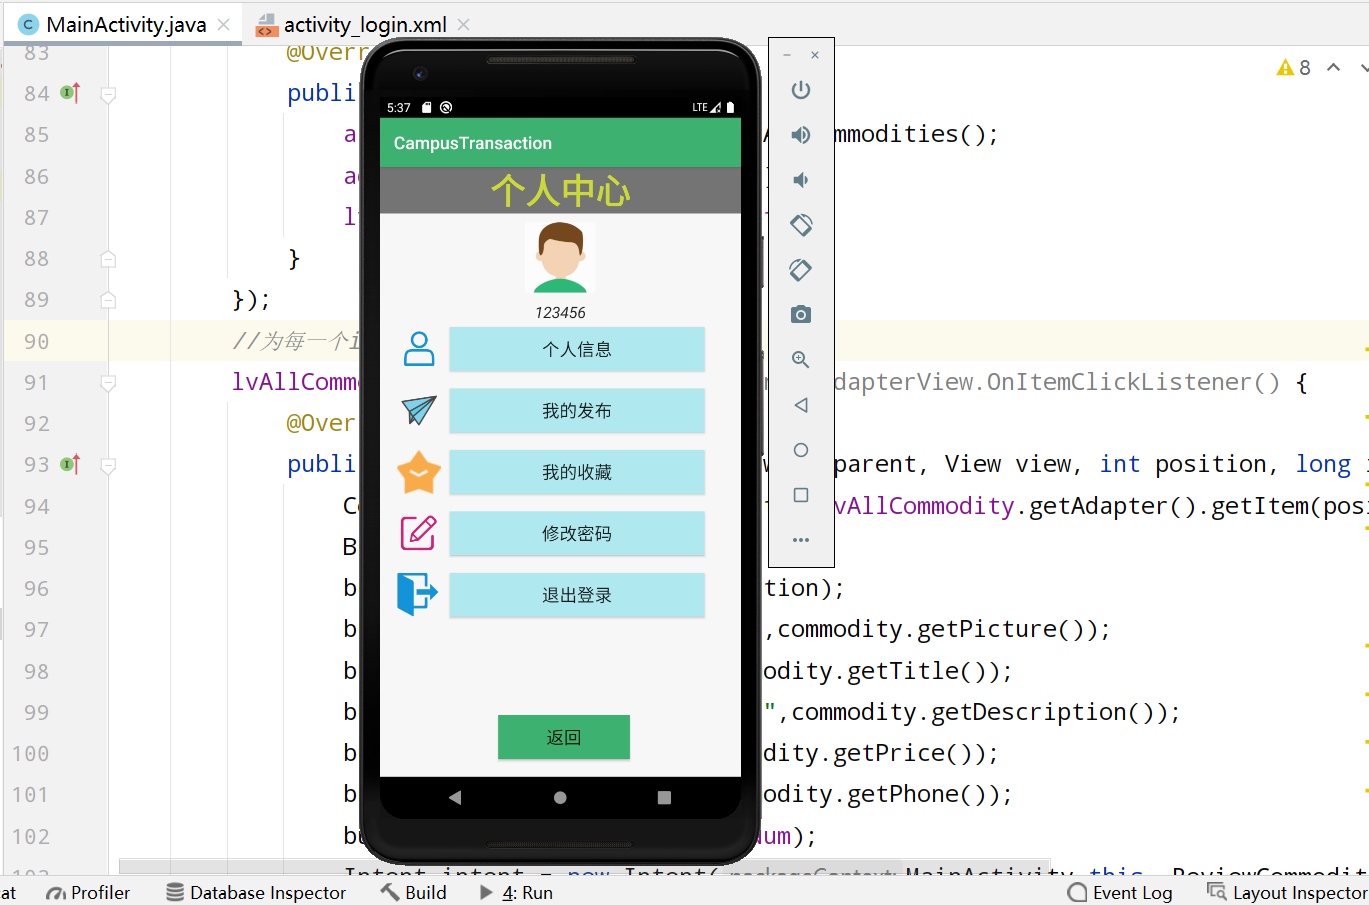This screenshot has width=1369, height=905.
Task: Switch to activity_login.xml tab
Action: (365, 24)
